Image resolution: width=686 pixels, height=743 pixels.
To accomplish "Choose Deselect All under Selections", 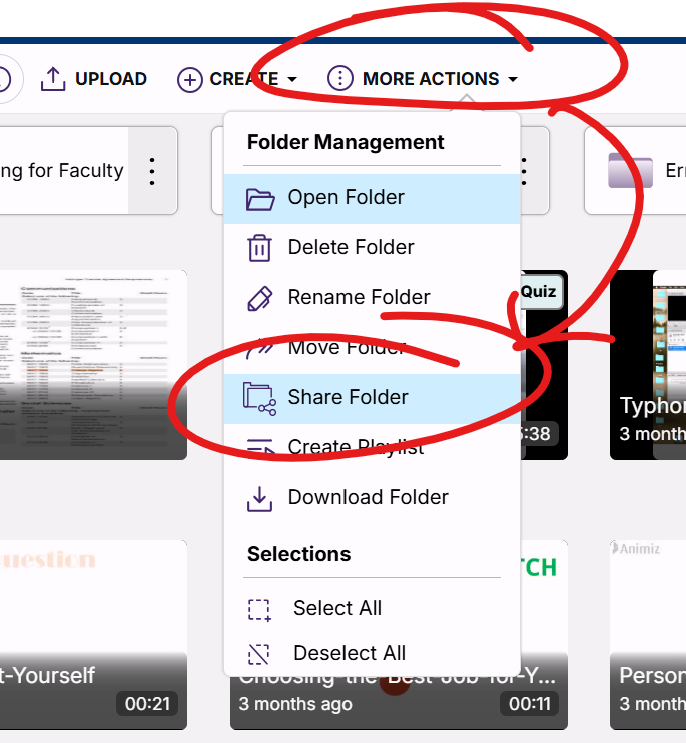I will pos(372,653).
